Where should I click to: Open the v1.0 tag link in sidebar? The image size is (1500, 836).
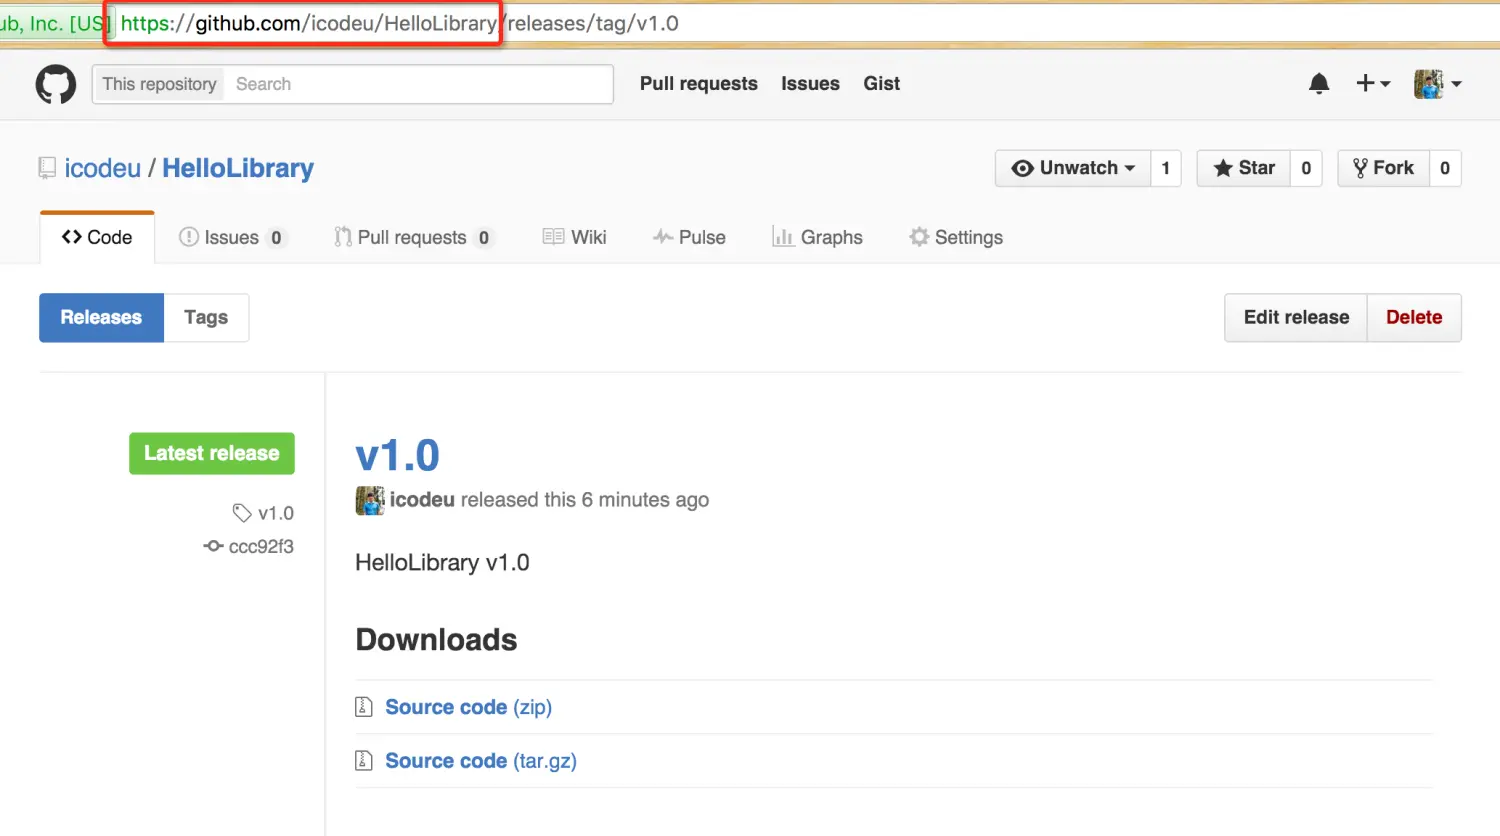264,513
